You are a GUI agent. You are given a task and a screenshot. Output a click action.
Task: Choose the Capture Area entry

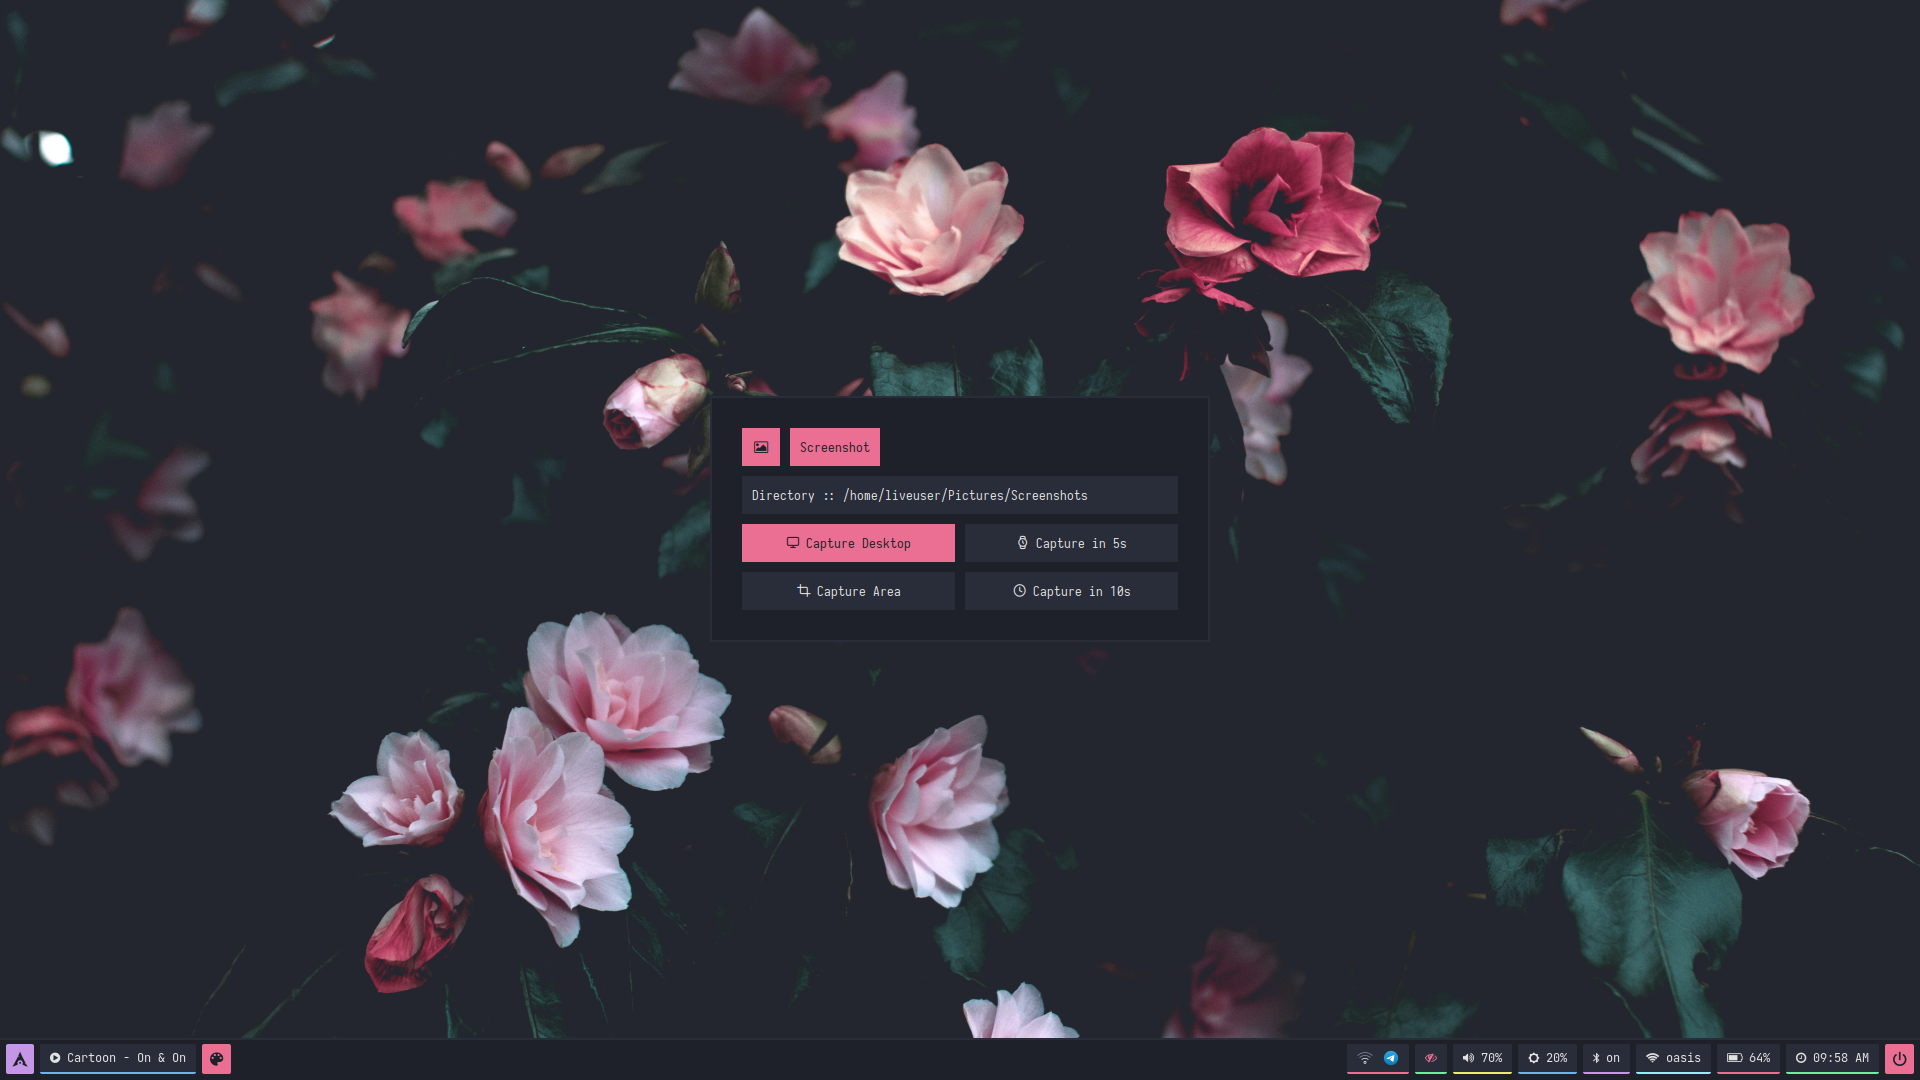point(848,591)
